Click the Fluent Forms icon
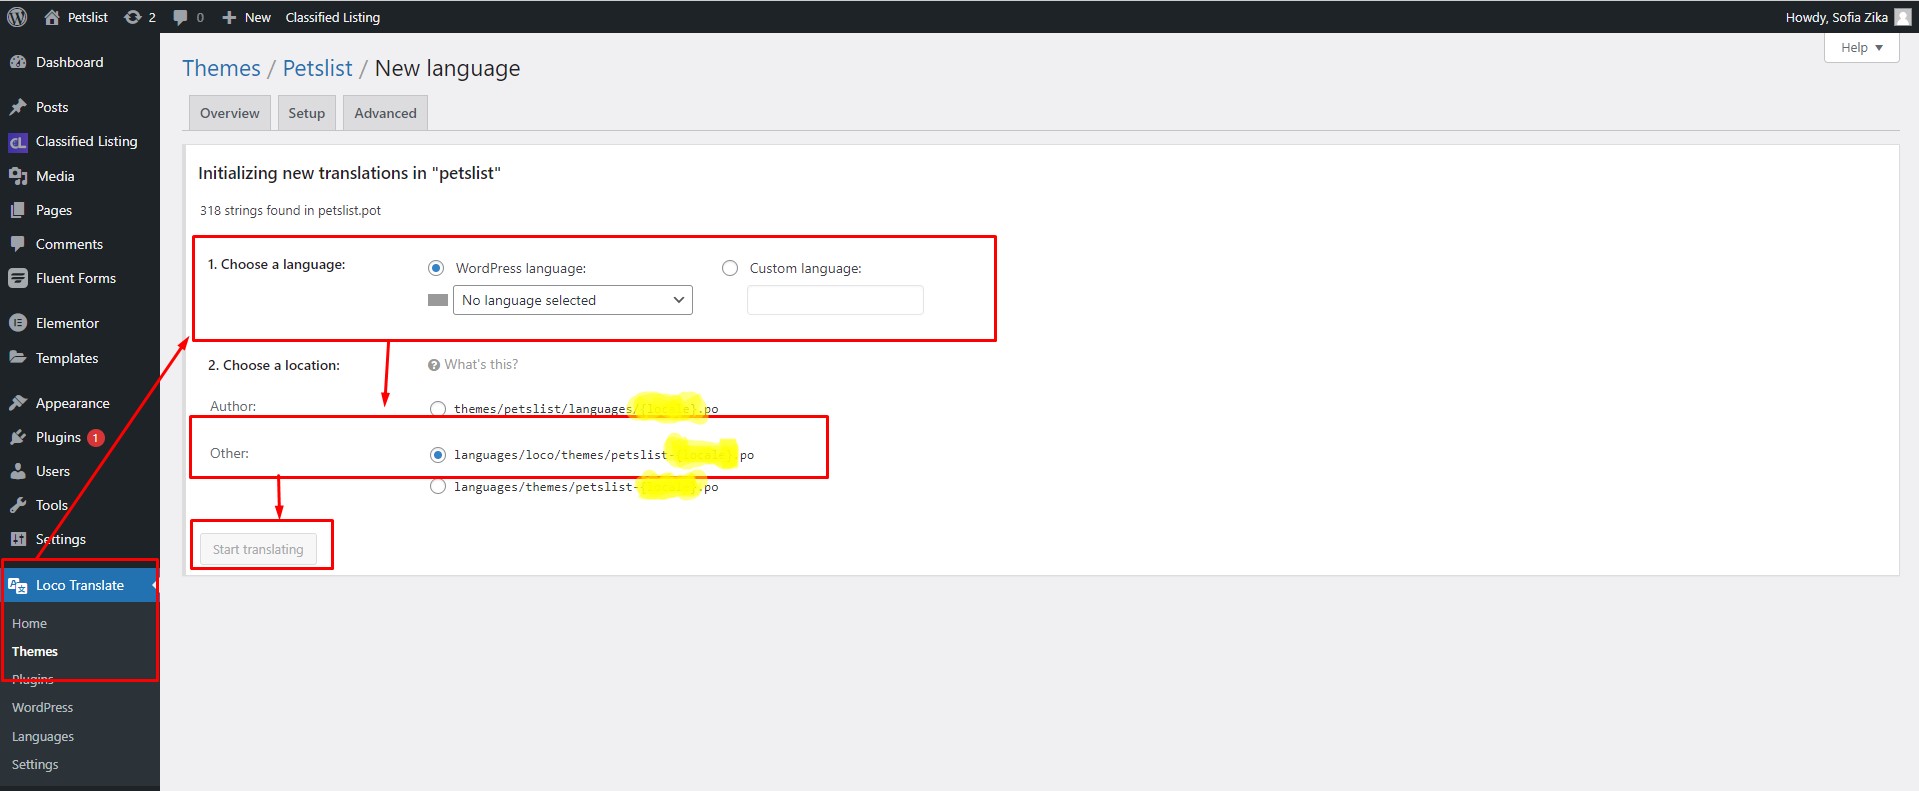 tap(18, 278)
